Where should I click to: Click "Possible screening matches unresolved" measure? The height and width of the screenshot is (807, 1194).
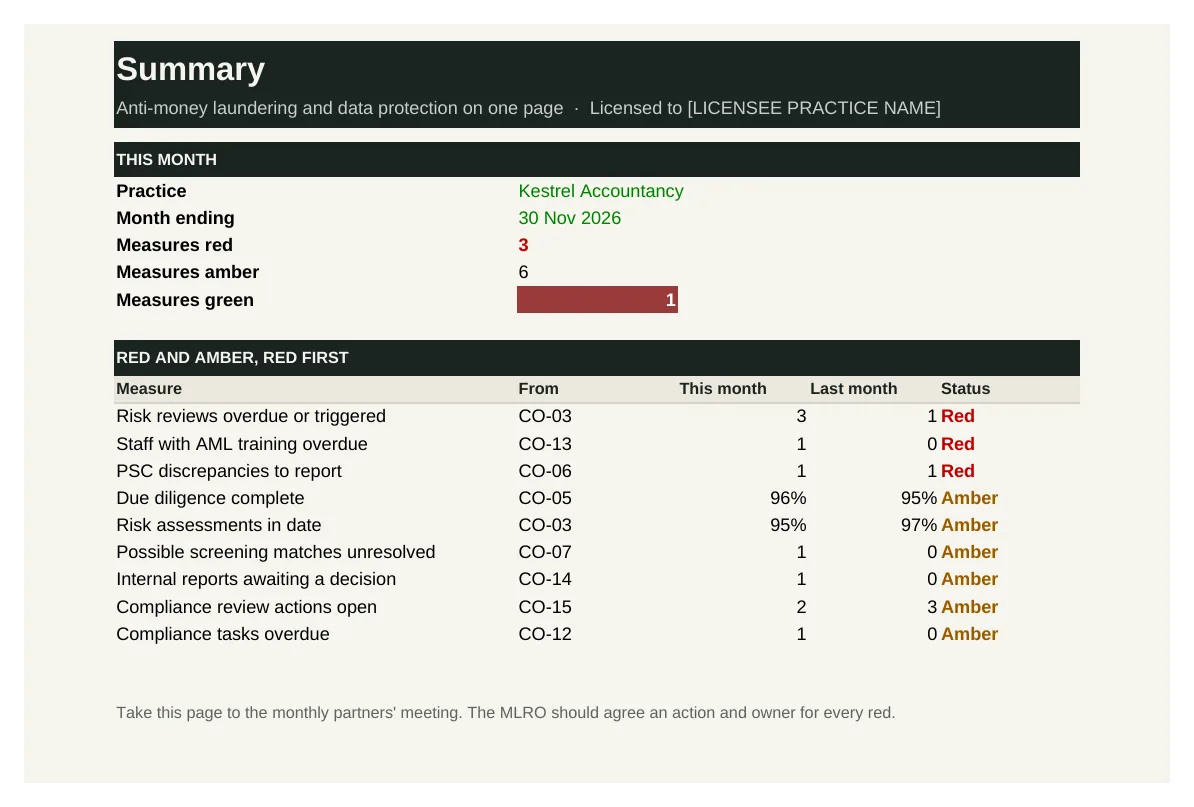click(x=276, y=552)
